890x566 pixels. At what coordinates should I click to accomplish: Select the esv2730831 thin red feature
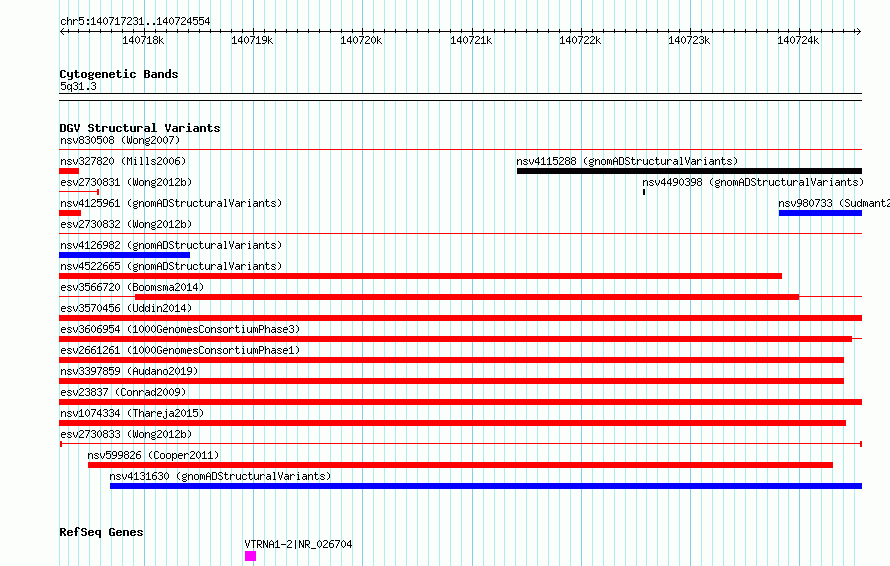tap(79, 192)
